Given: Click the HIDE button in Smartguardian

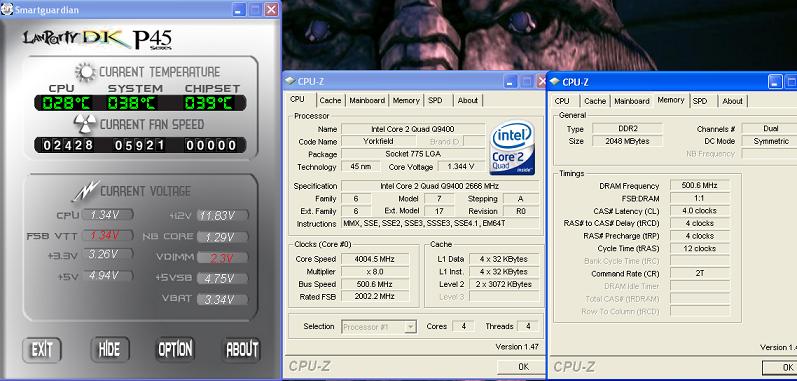Looking at the screenshot, I should pyautogui.click(x=110, y=350).
